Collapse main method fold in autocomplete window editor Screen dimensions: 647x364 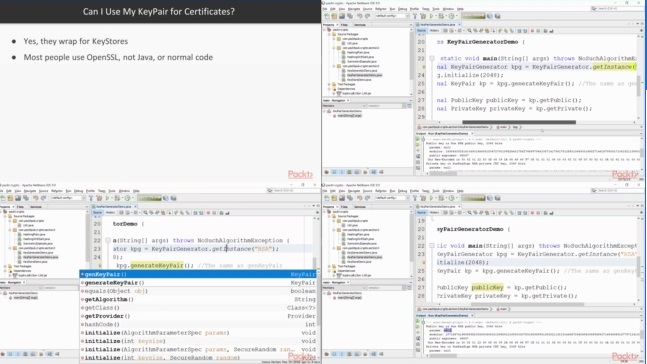pos(108,240)
